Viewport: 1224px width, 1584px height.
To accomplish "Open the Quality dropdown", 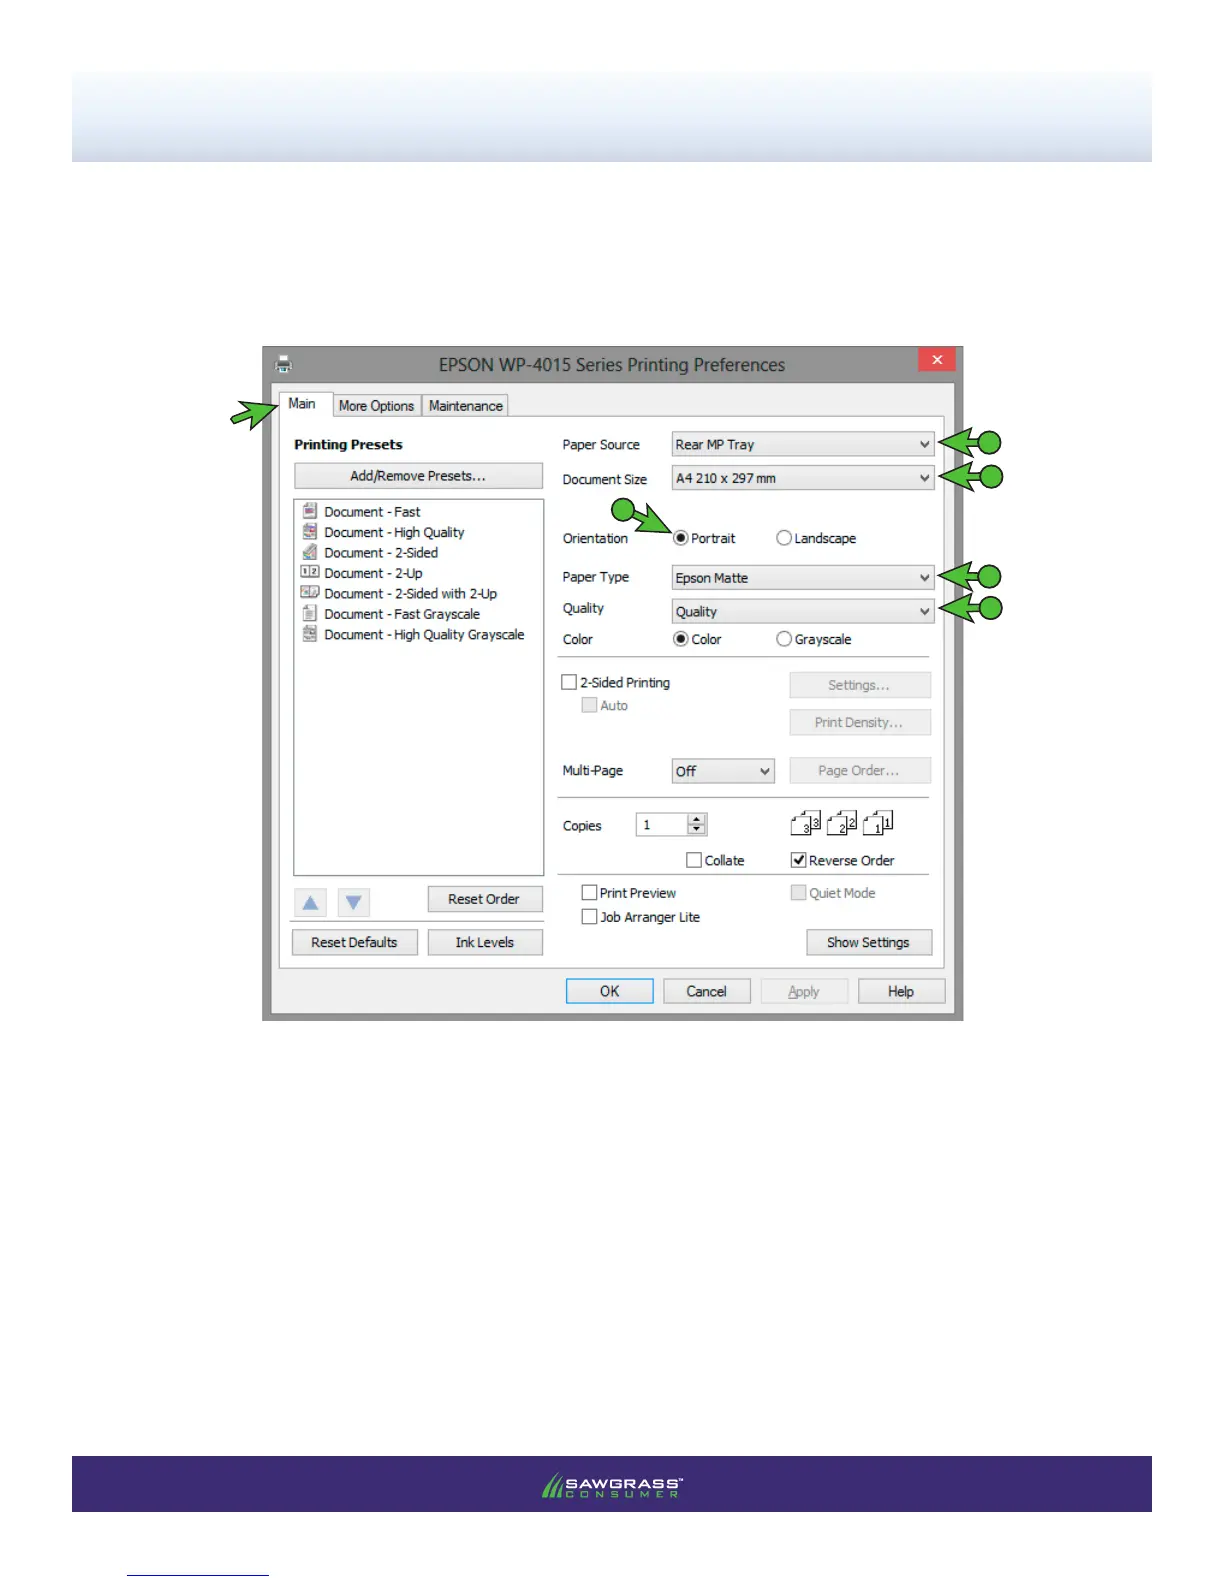I will tap(803, 611).
